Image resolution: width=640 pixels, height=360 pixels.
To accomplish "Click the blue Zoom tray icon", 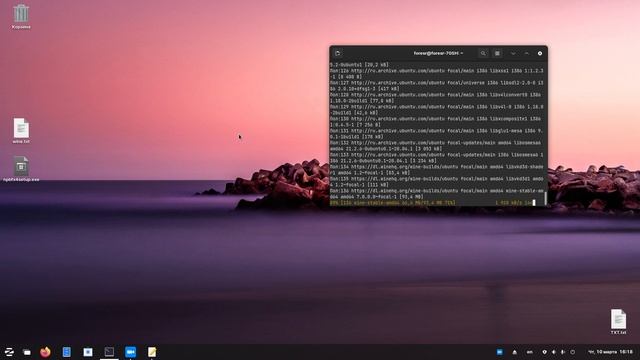I will coord(500,352).
